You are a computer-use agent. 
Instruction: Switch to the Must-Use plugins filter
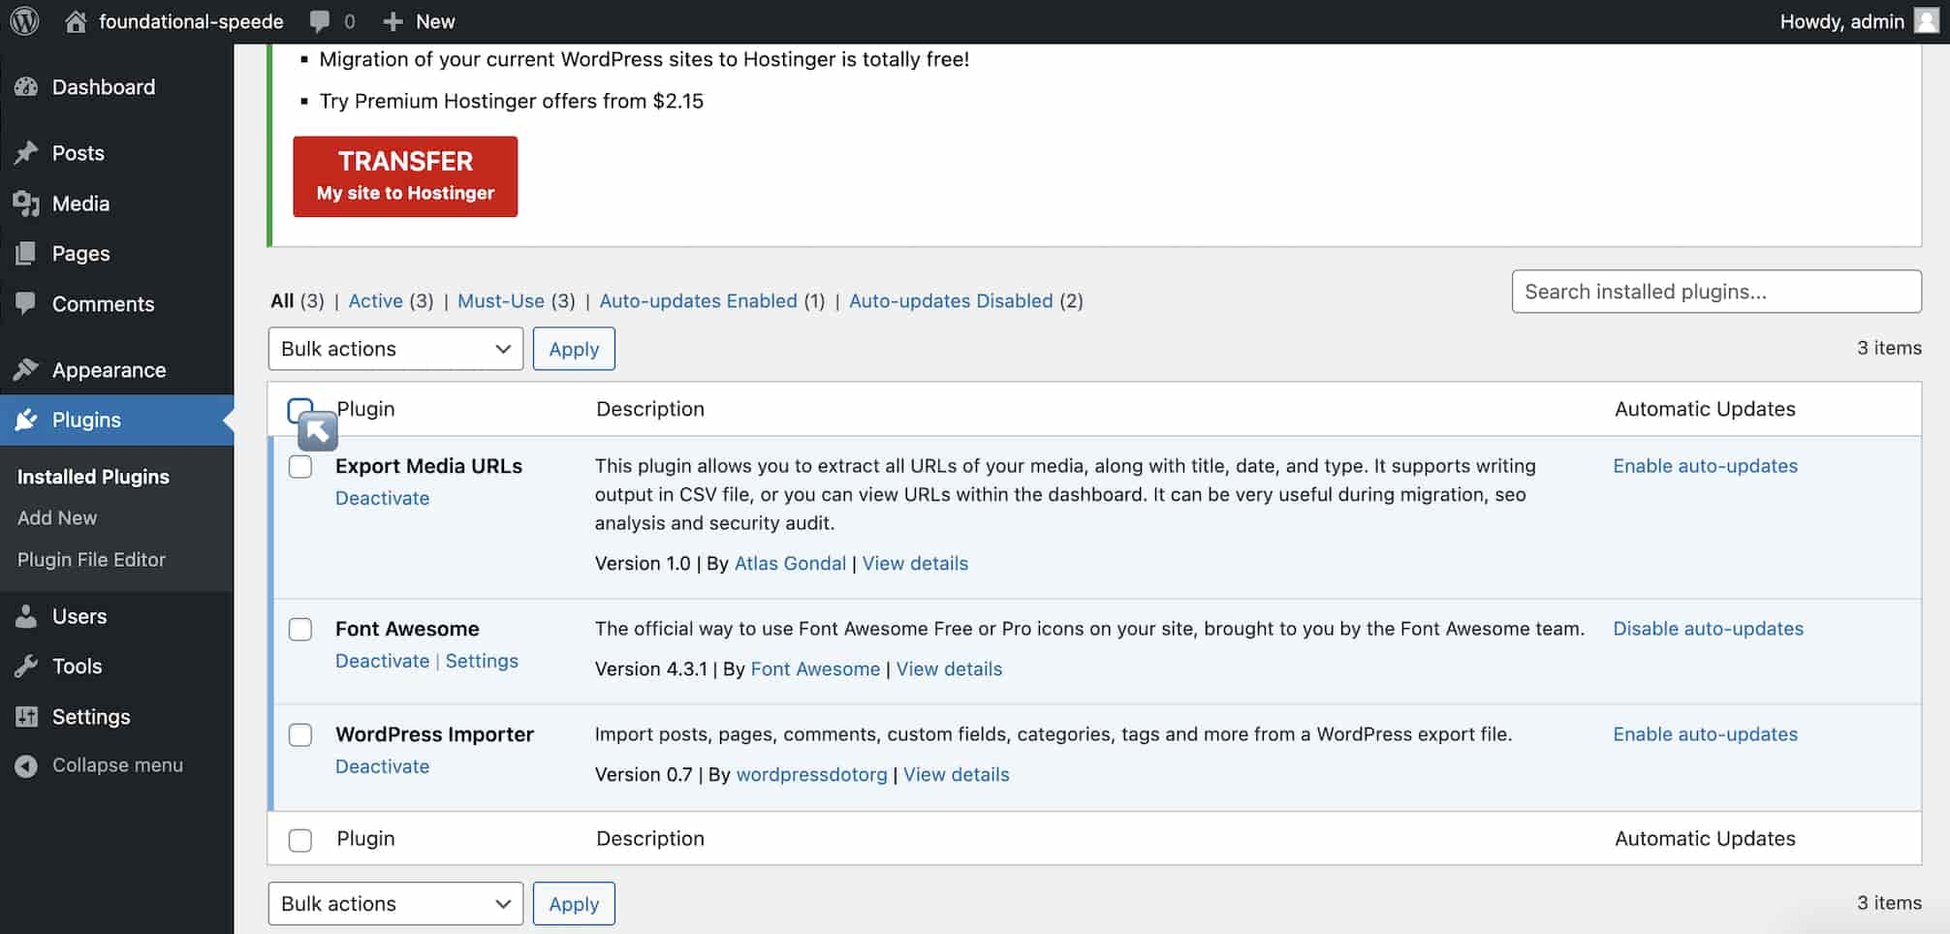point(501,300)
